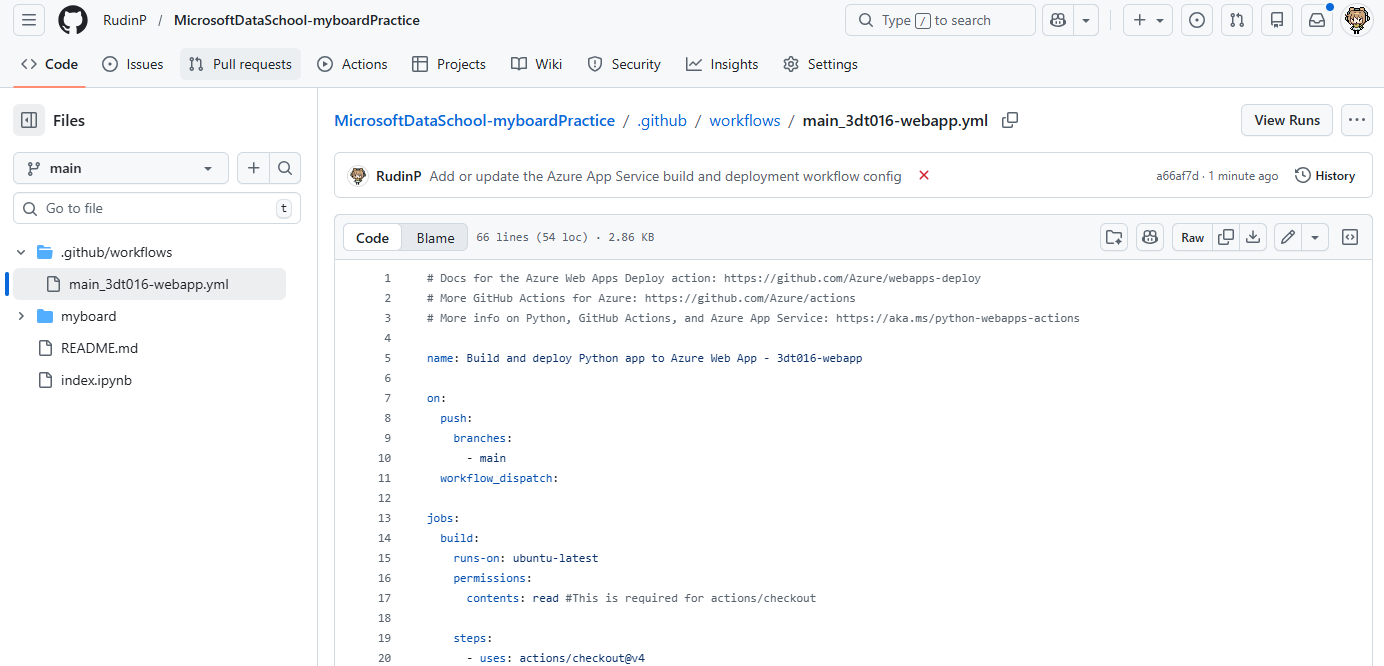Open MicrosoftDataSchool-myboardPractice repository header link
The width and height of the screenshot is (1384, 666).
point(297,20)
